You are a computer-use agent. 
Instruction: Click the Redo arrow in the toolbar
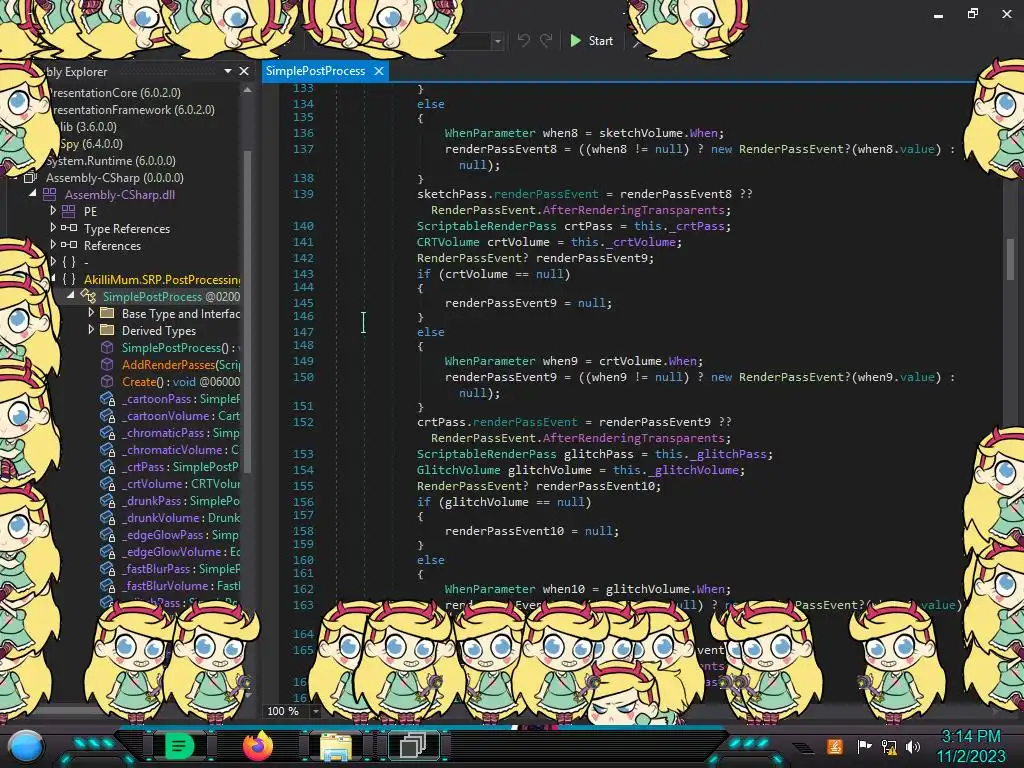pyautogui.click(x=546, y=40)
